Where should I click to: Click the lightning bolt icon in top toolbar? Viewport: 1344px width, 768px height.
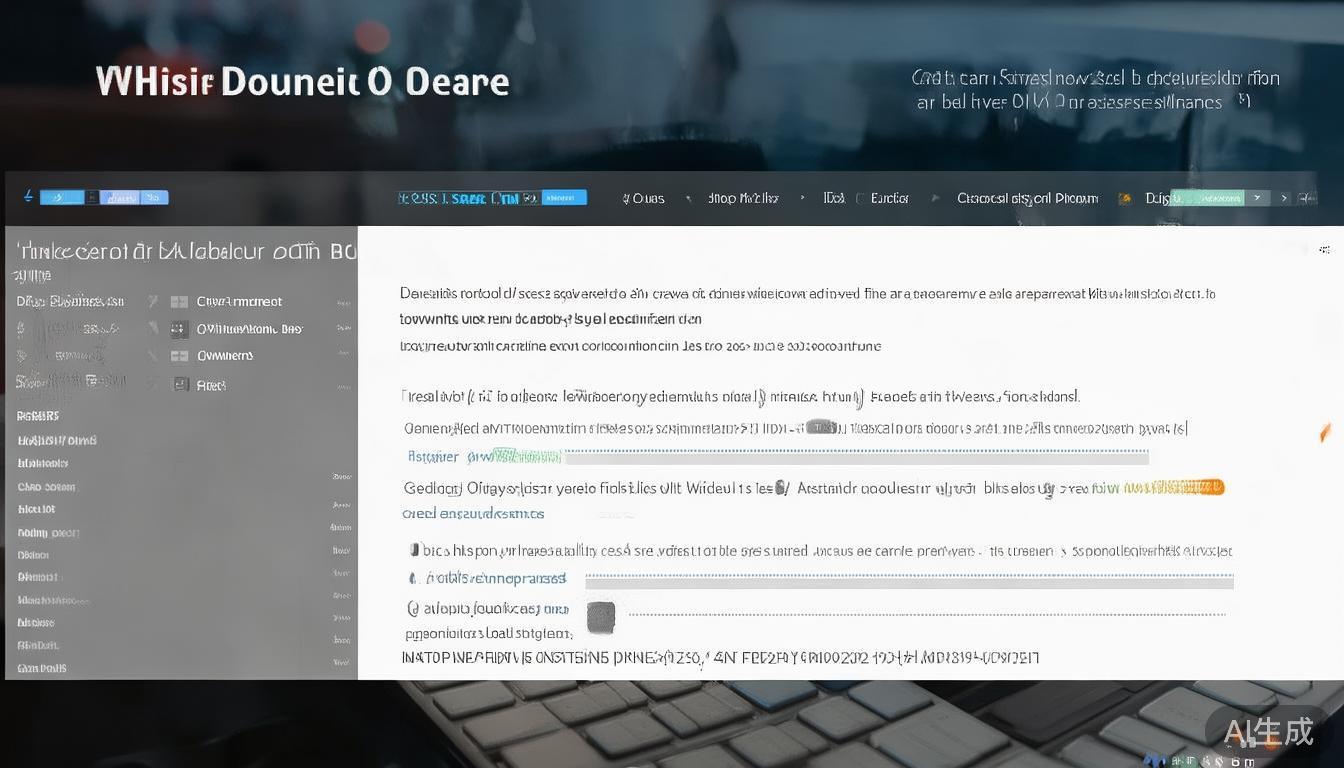point(28,196)
